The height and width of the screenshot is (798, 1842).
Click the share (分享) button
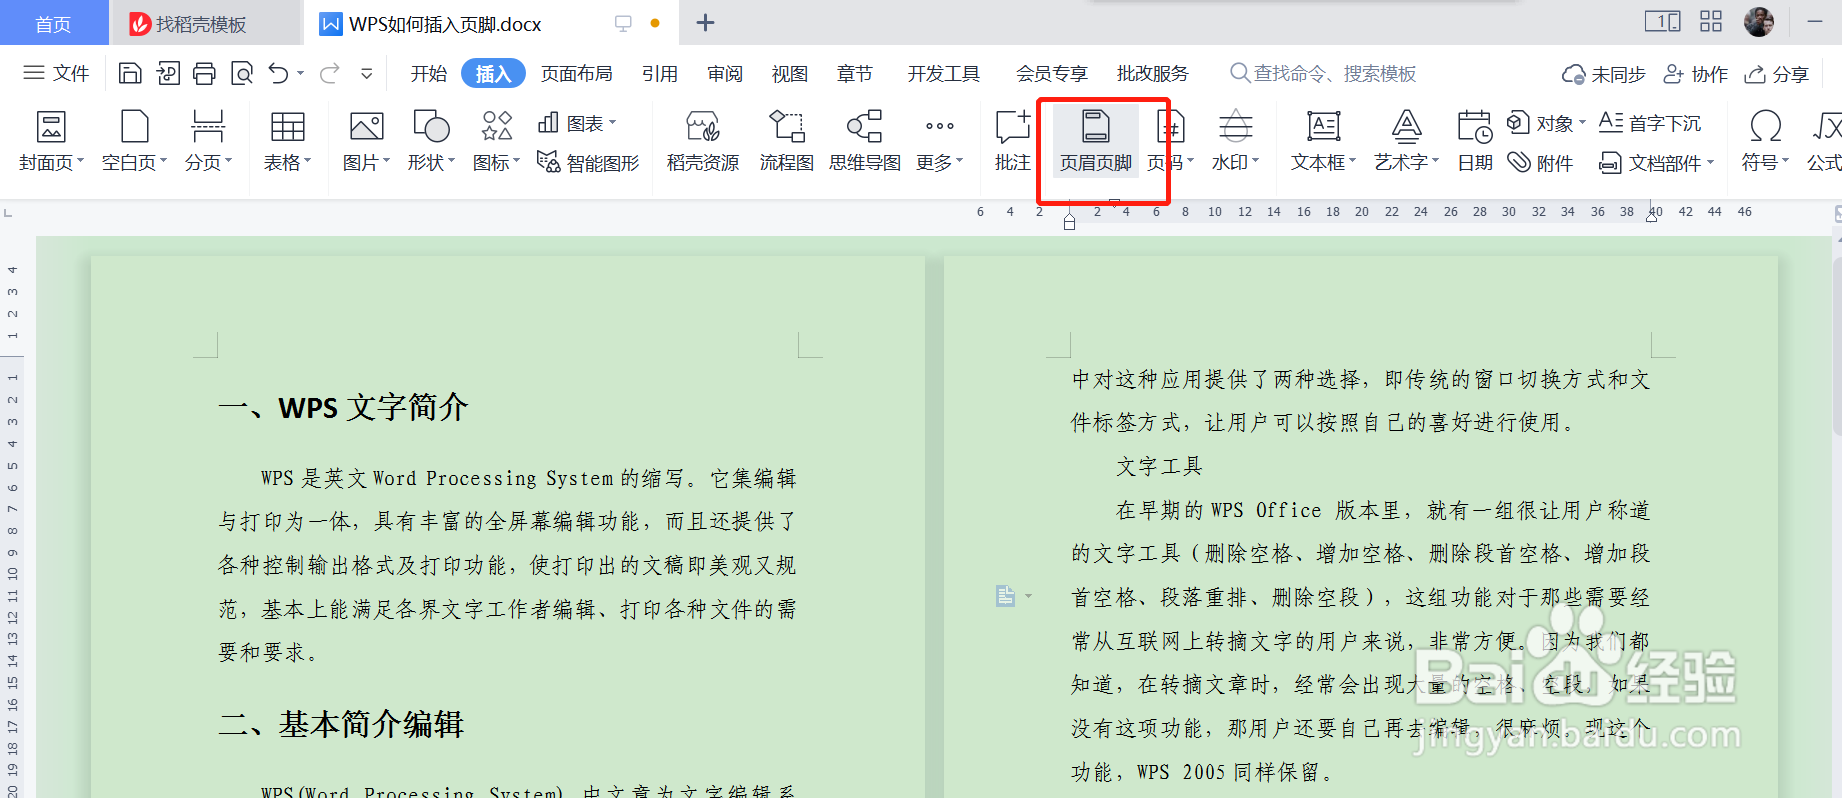coord(1777,74)
